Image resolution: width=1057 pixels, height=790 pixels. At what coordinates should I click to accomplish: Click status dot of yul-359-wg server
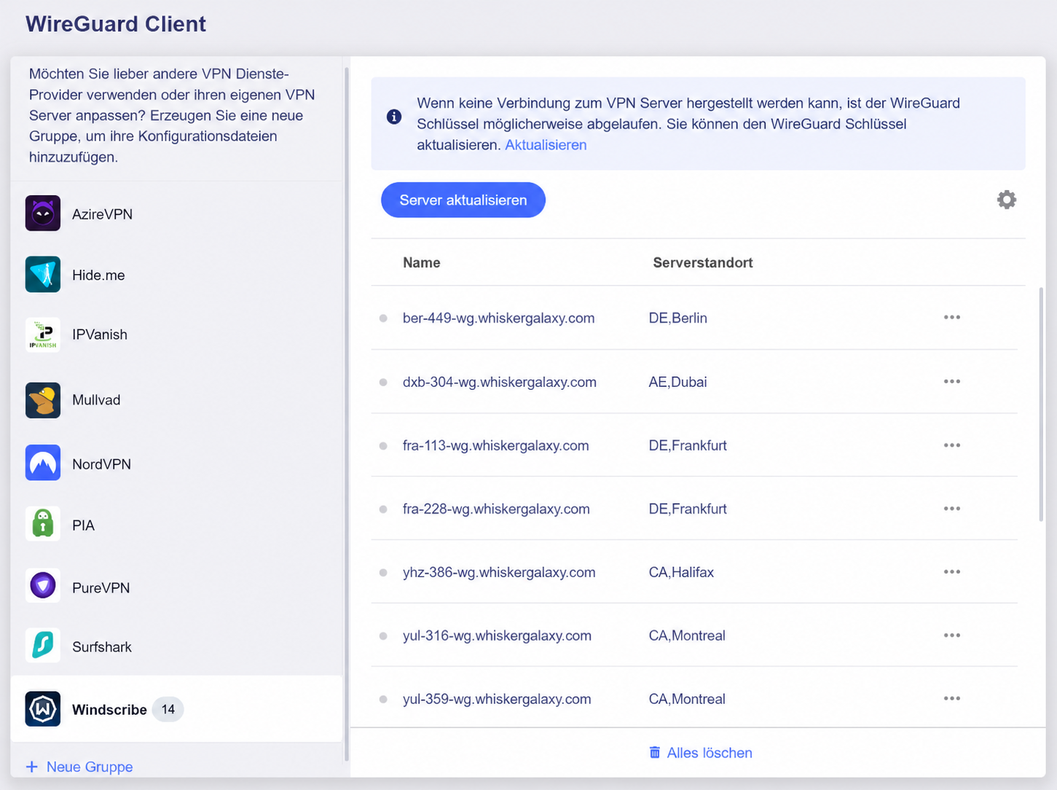coord(383,699)
